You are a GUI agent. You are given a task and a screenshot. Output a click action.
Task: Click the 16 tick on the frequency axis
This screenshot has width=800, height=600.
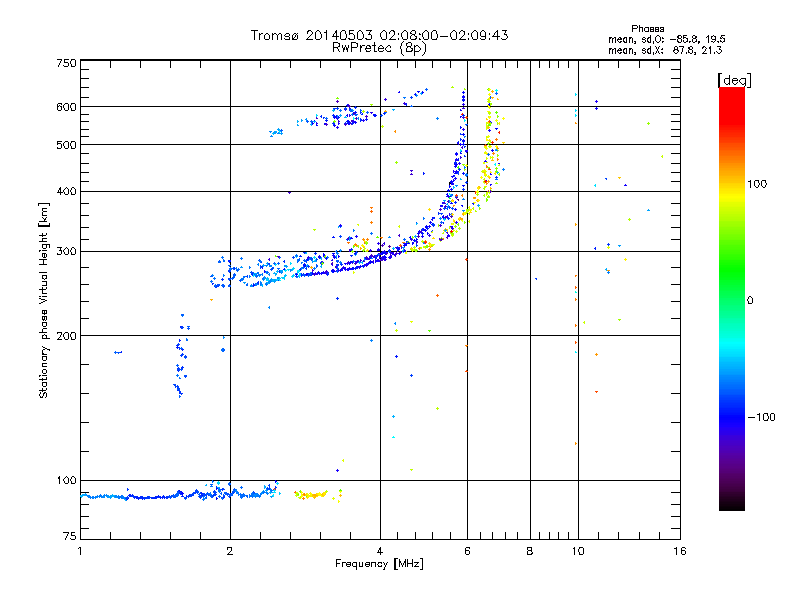(x=679, y=552)
